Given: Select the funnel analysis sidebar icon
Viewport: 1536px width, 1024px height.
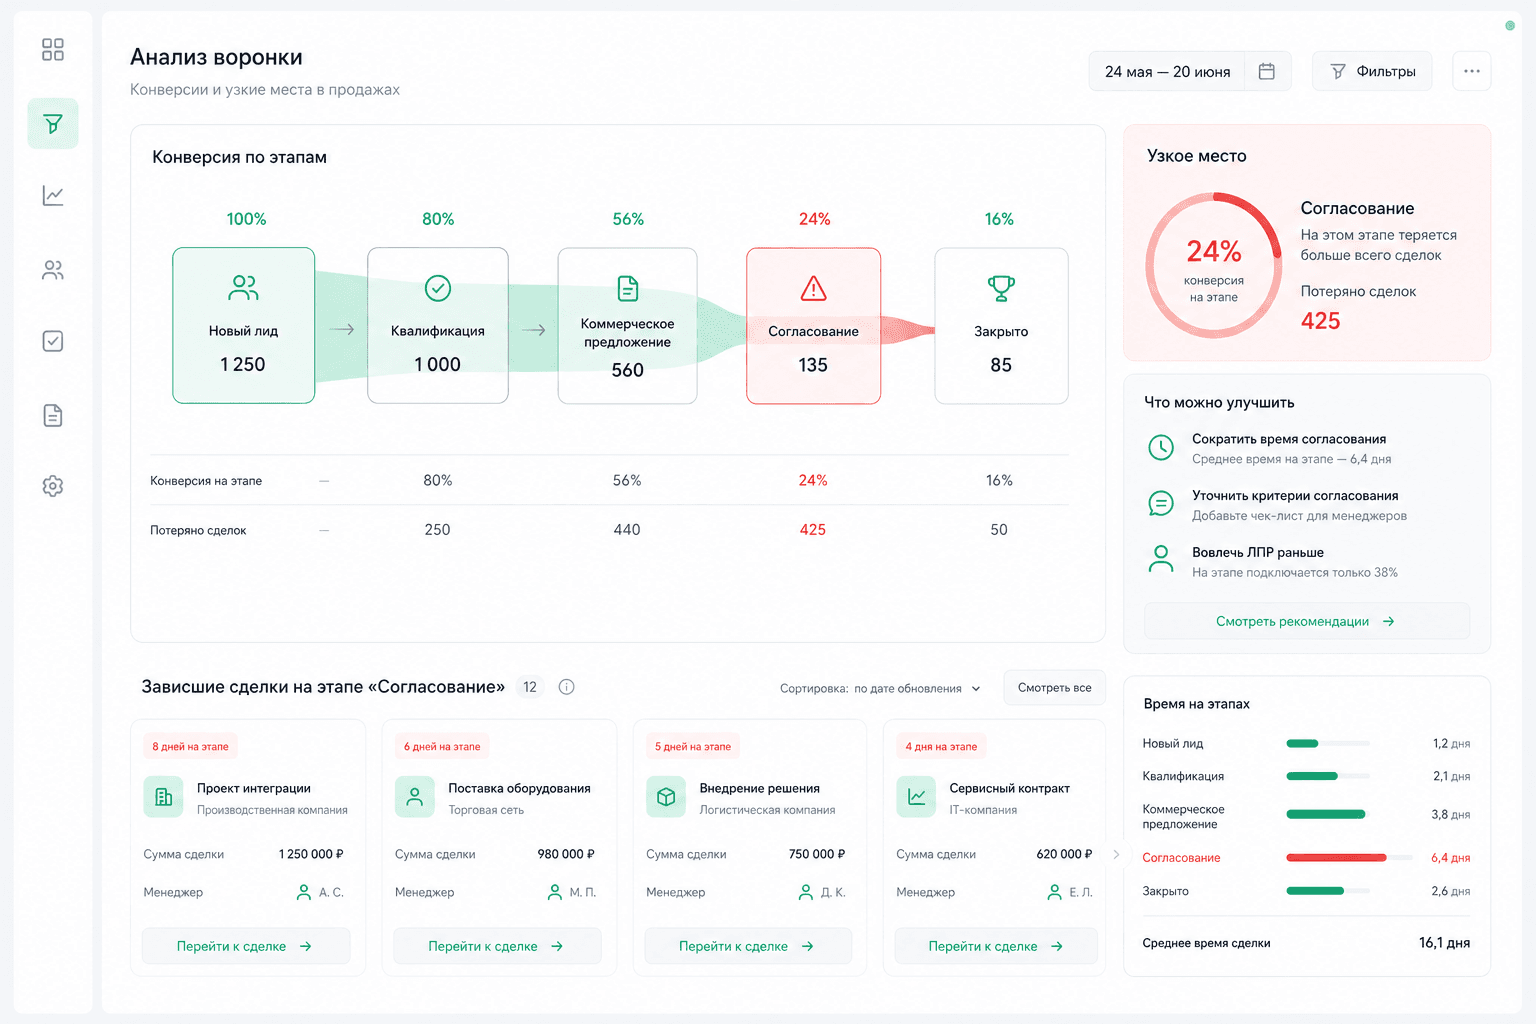Looking at the screenshot, I should pos(53,124).
